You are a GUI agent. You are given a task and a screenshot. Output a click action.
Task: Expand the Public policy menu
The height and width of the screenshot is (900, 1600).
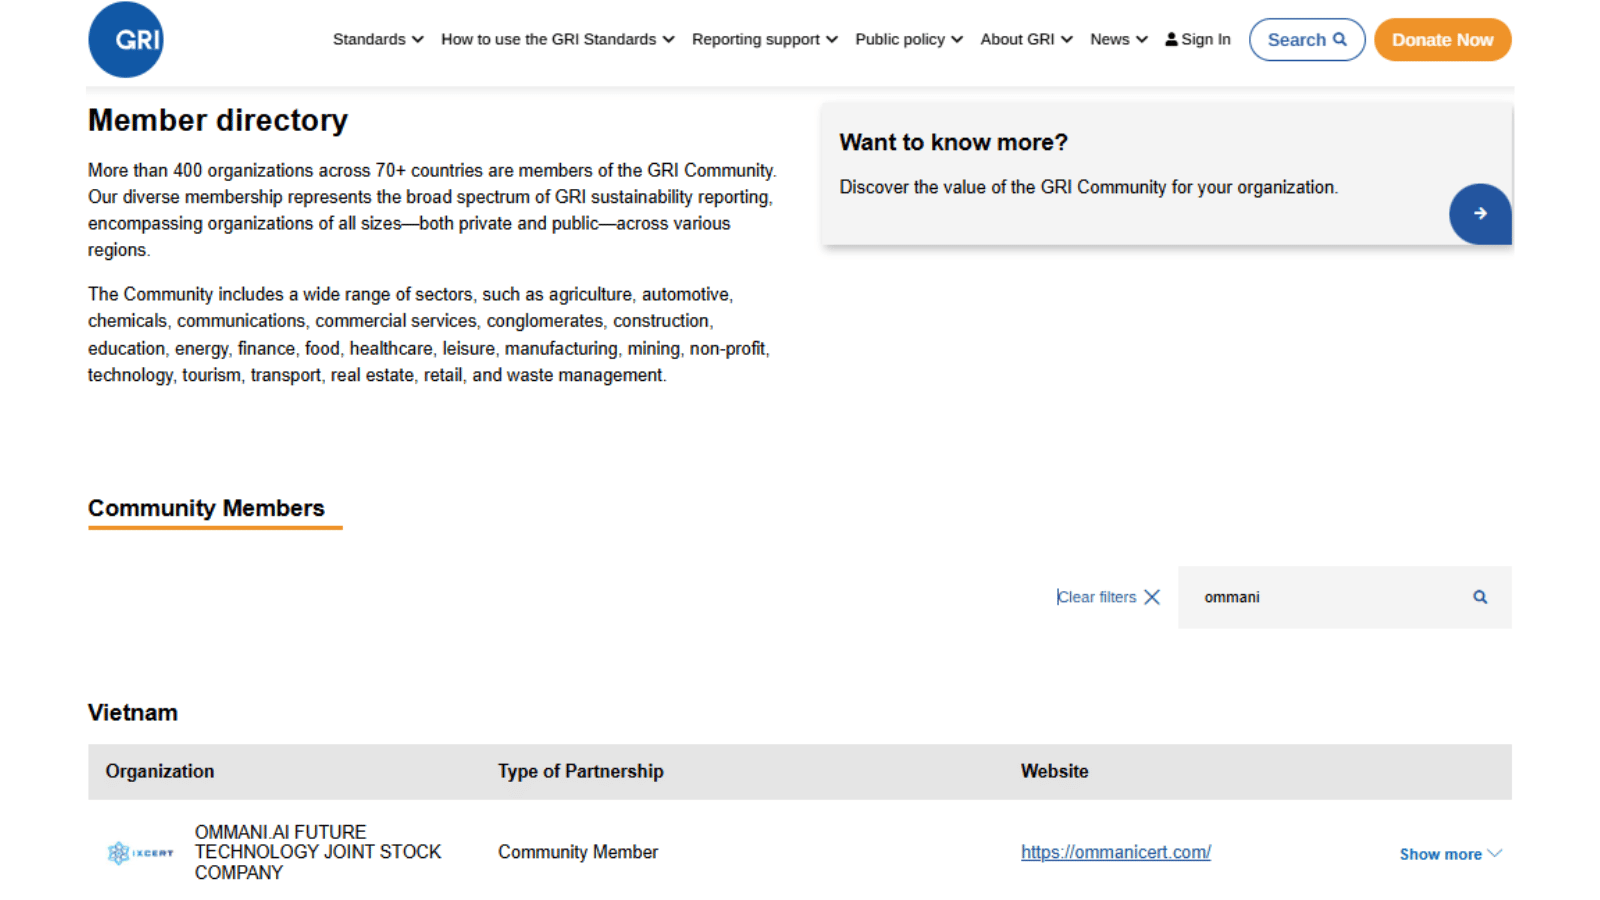coord(908,40)
